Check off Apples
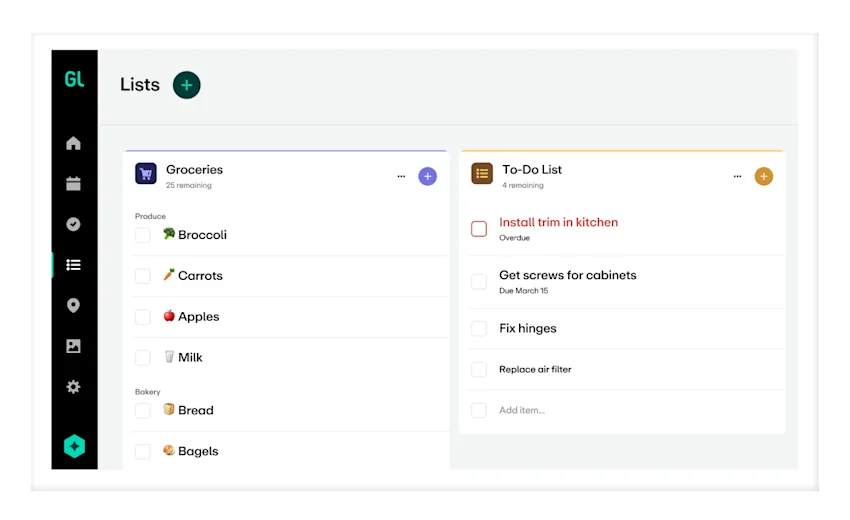 pos(143,317)
